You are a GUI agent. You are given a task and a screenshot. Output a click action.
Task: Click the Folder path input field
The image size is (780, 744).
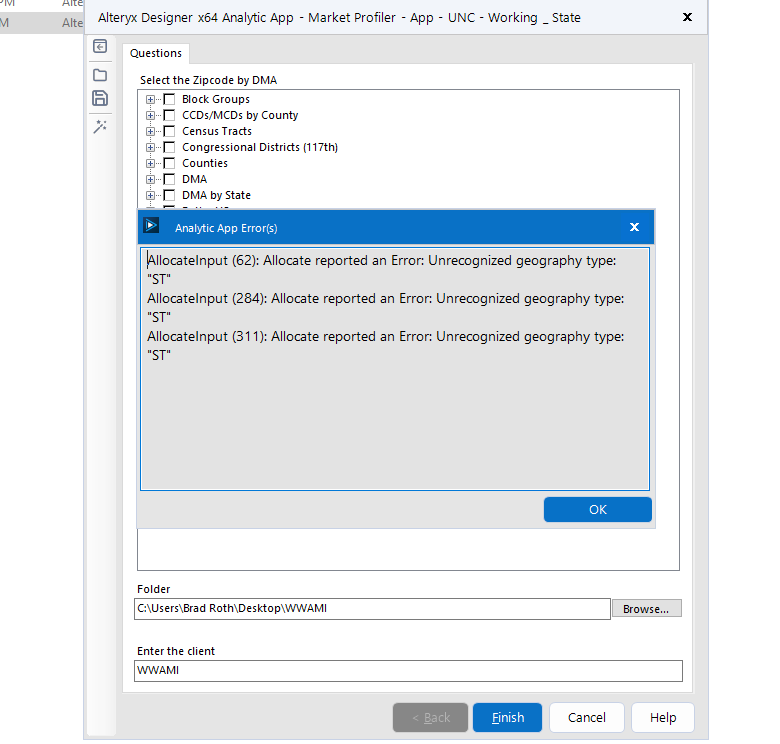point(372,609)
